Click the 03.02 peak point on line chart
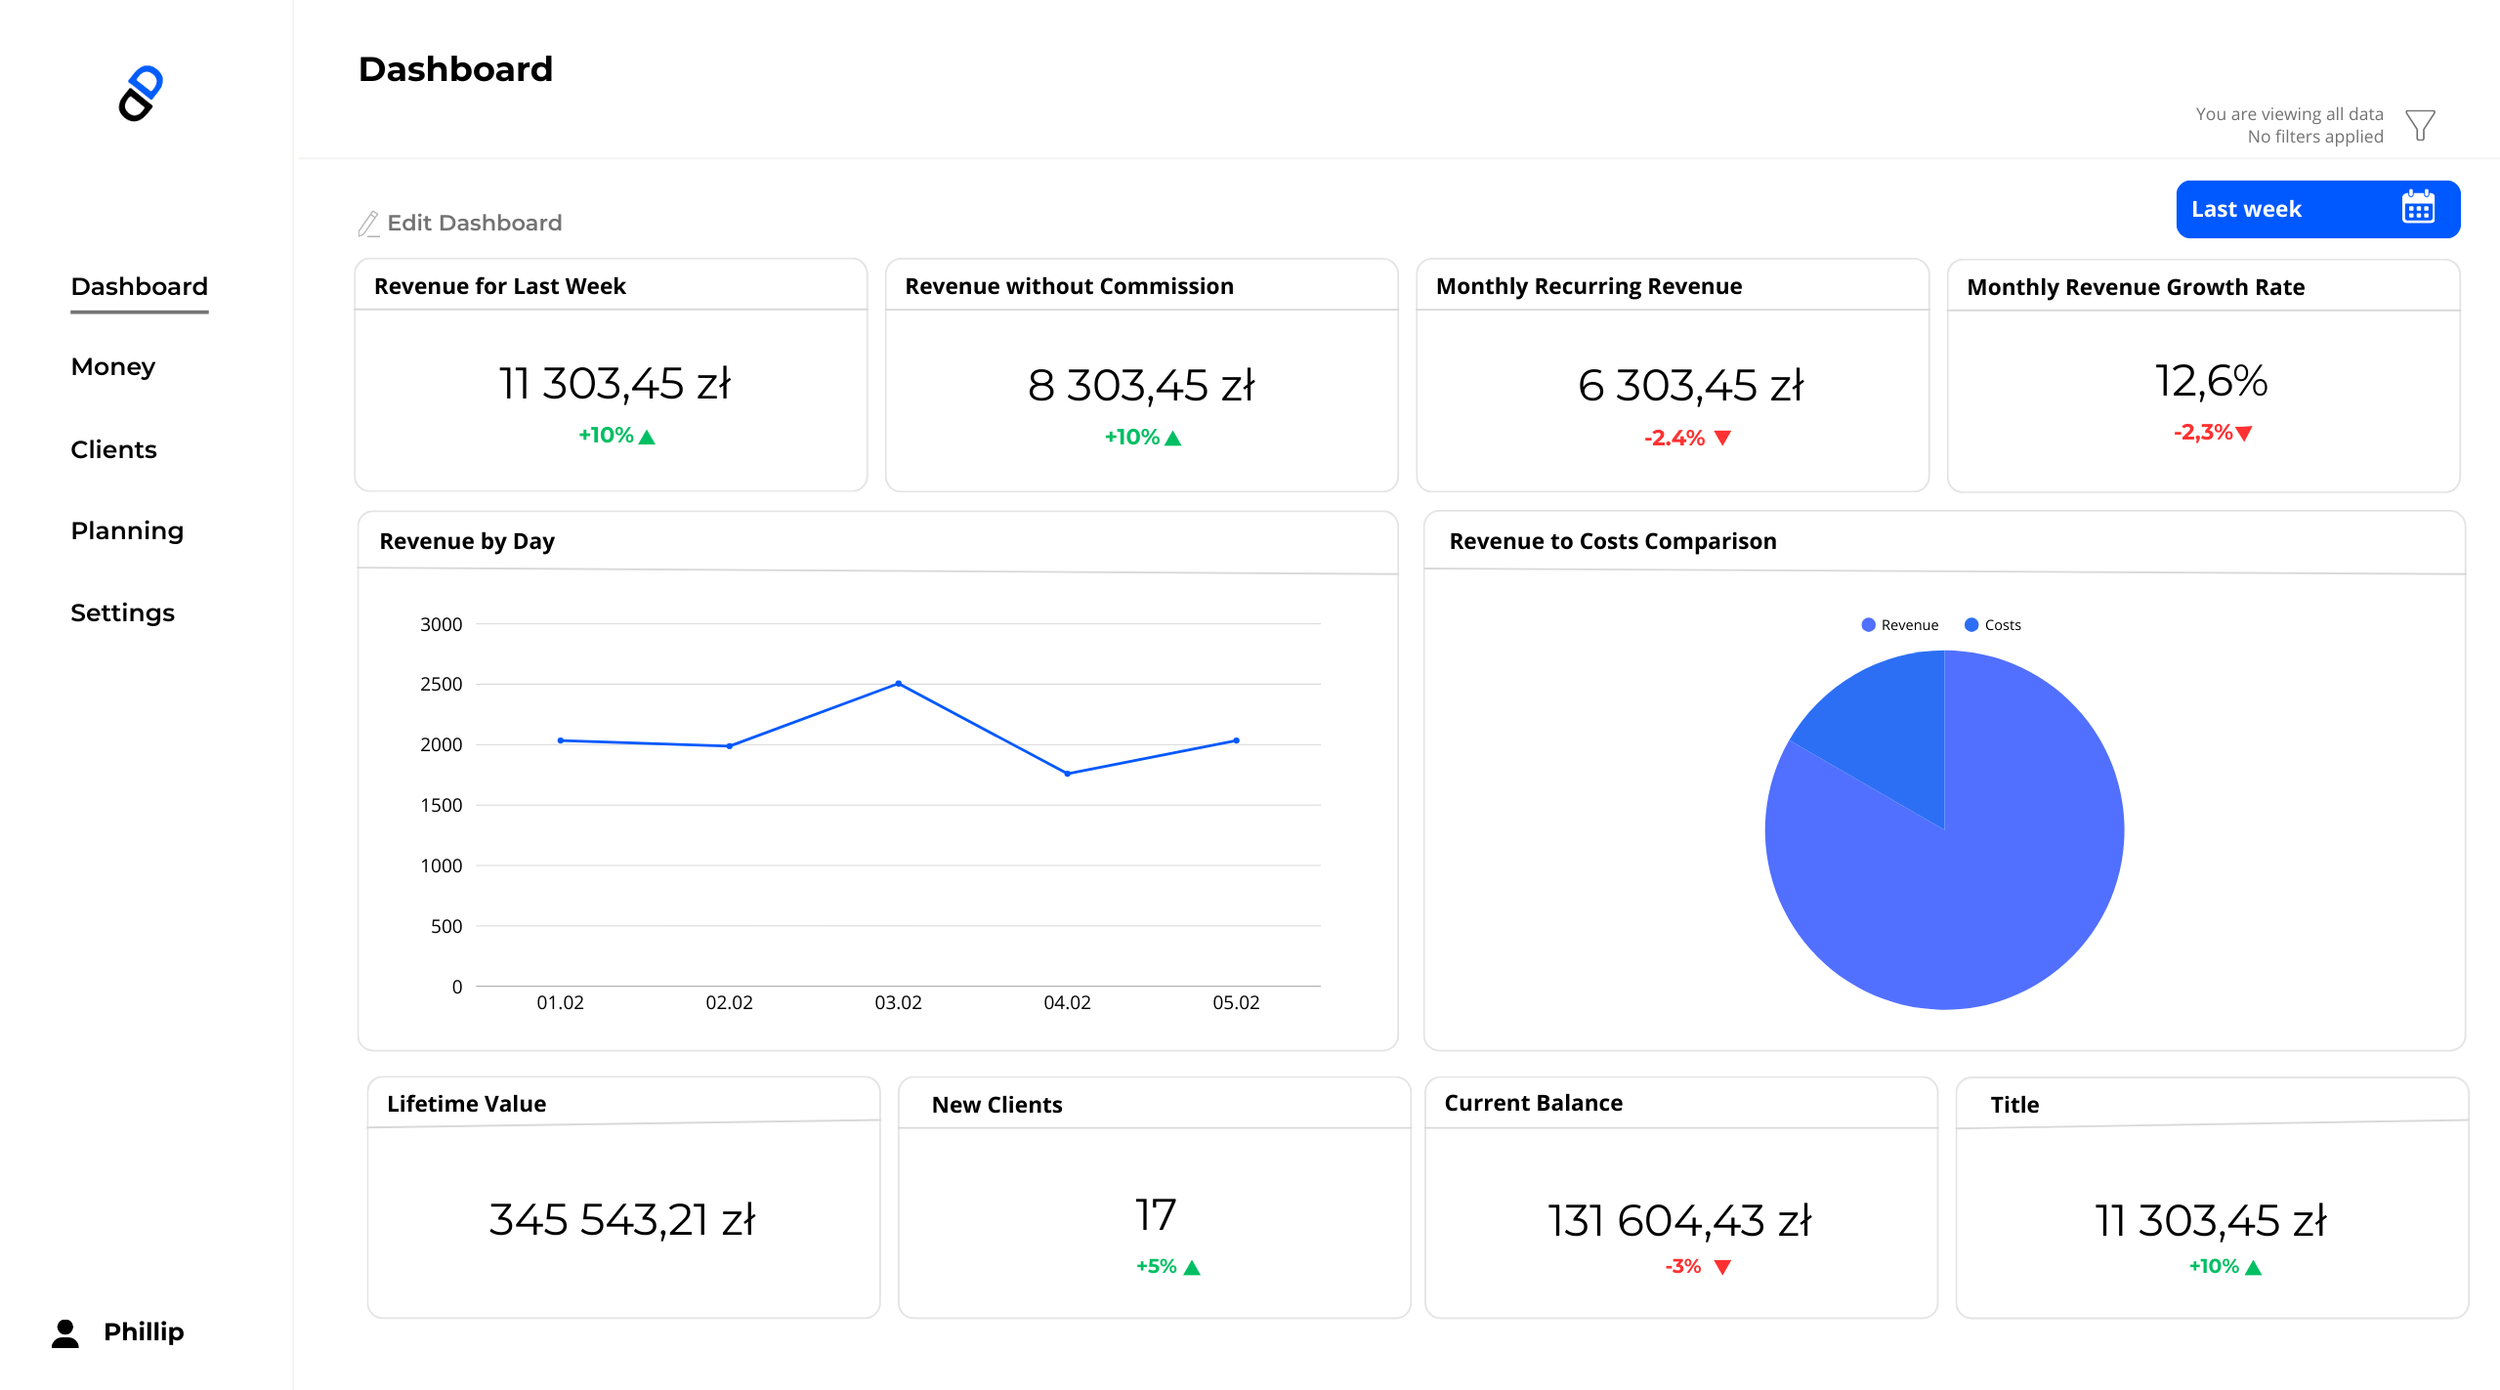Image resolution: width=2500 pixels, height=1390 pixels. pyautogui.click(x=898, y=684)
